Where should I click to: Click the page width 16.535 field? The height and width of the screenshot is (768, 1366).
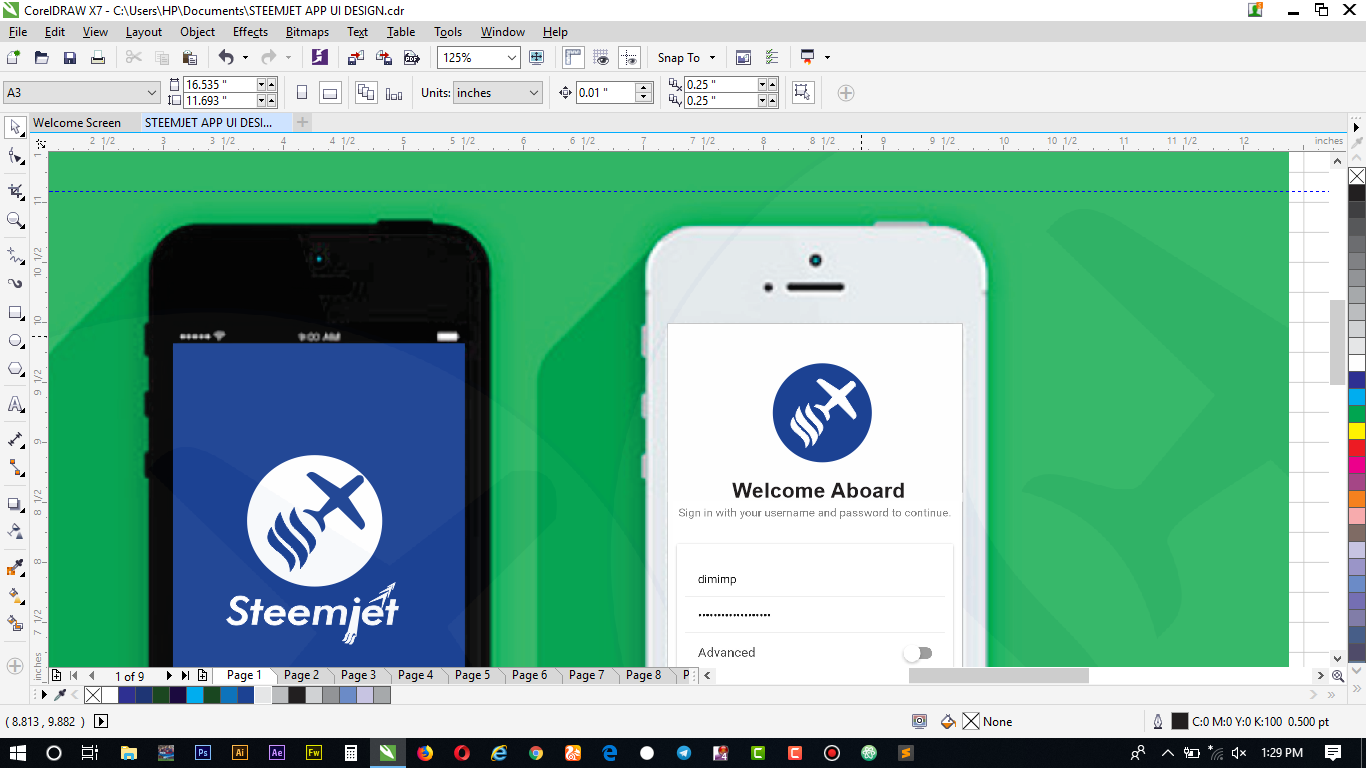click(x=221, y=85)
